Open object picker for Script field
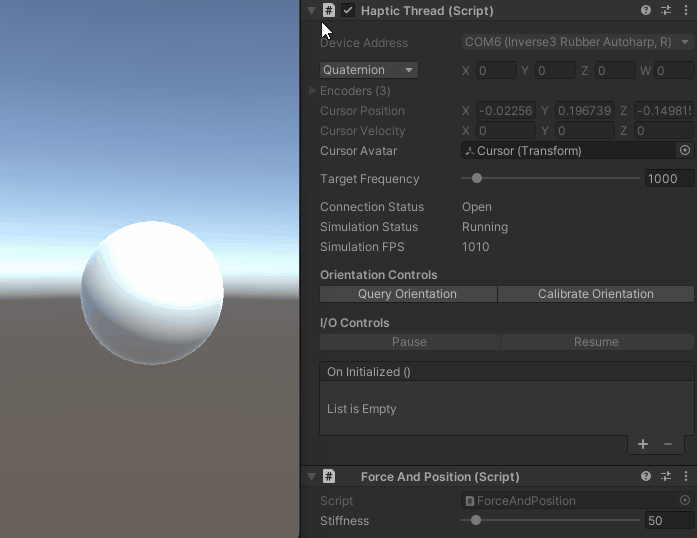The height and width of the screenshot is (538, 697). [x=685, y=500]
